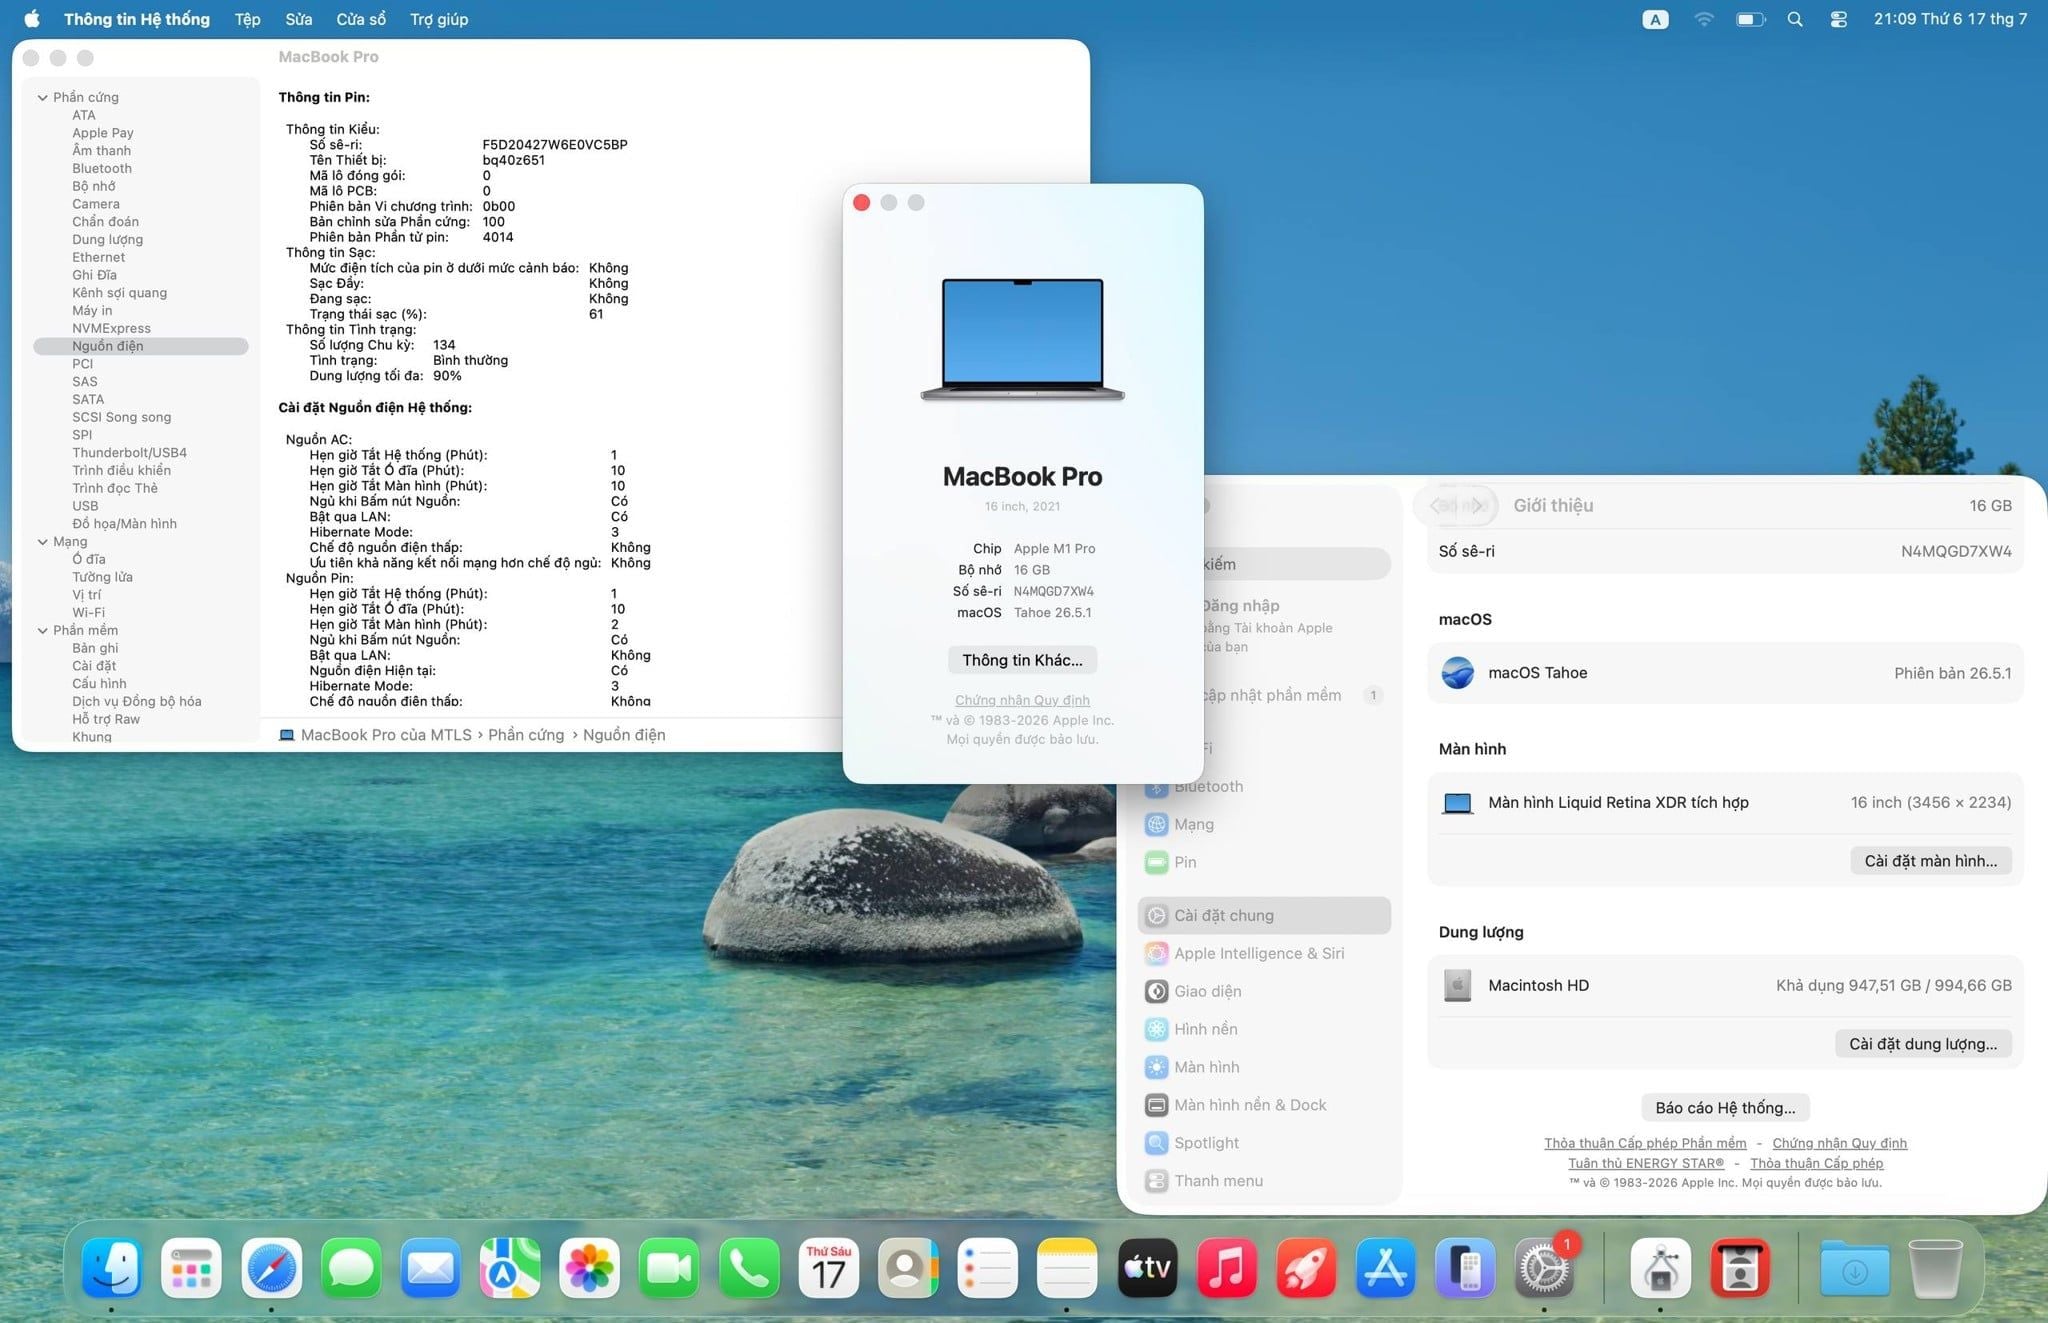Open Contacts from the Dock
This screenshot has height=1323, width=2048.
(x=908, y=1268)
